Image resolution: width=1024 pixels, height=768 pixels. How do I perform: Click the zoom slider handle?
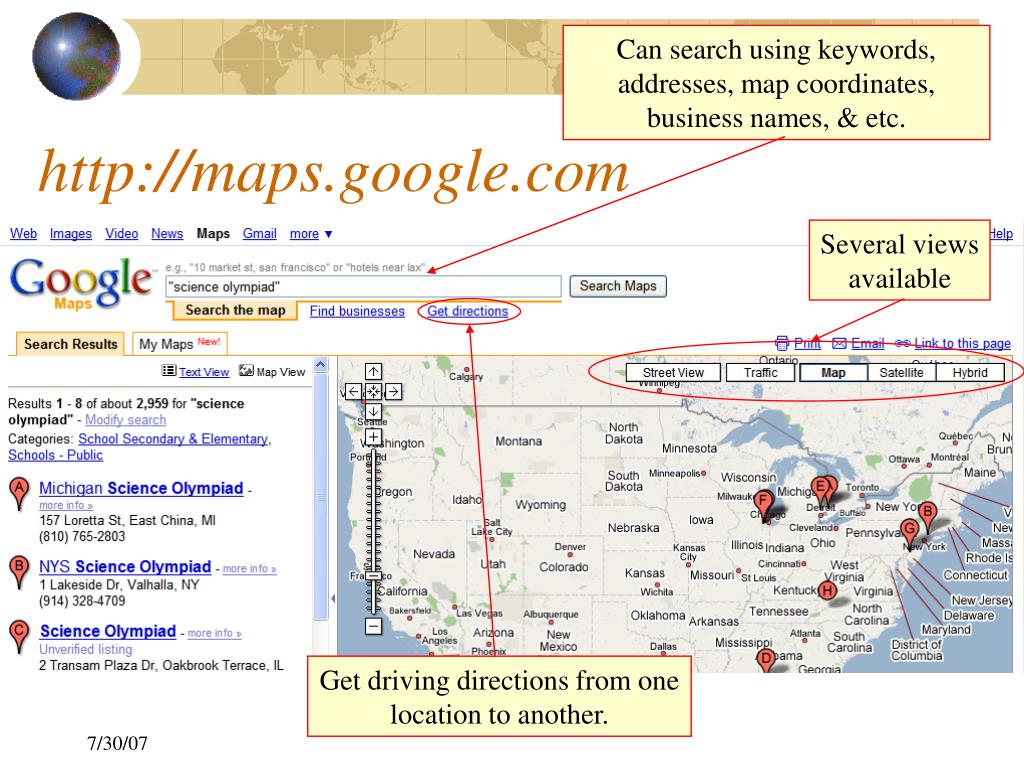click(373, 576)
